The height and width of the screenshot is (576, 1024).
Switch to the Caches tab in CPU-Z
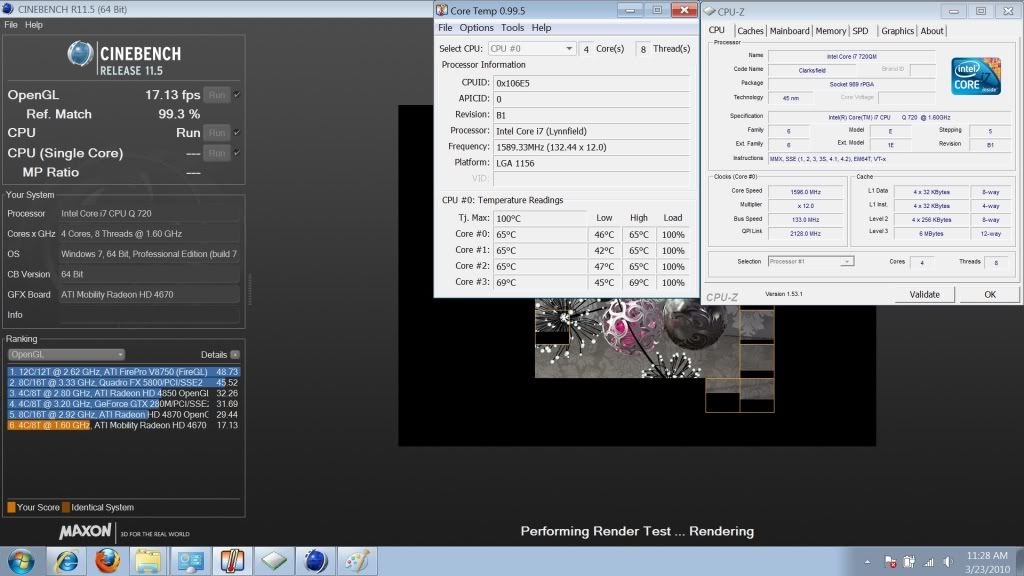(750, 31)
